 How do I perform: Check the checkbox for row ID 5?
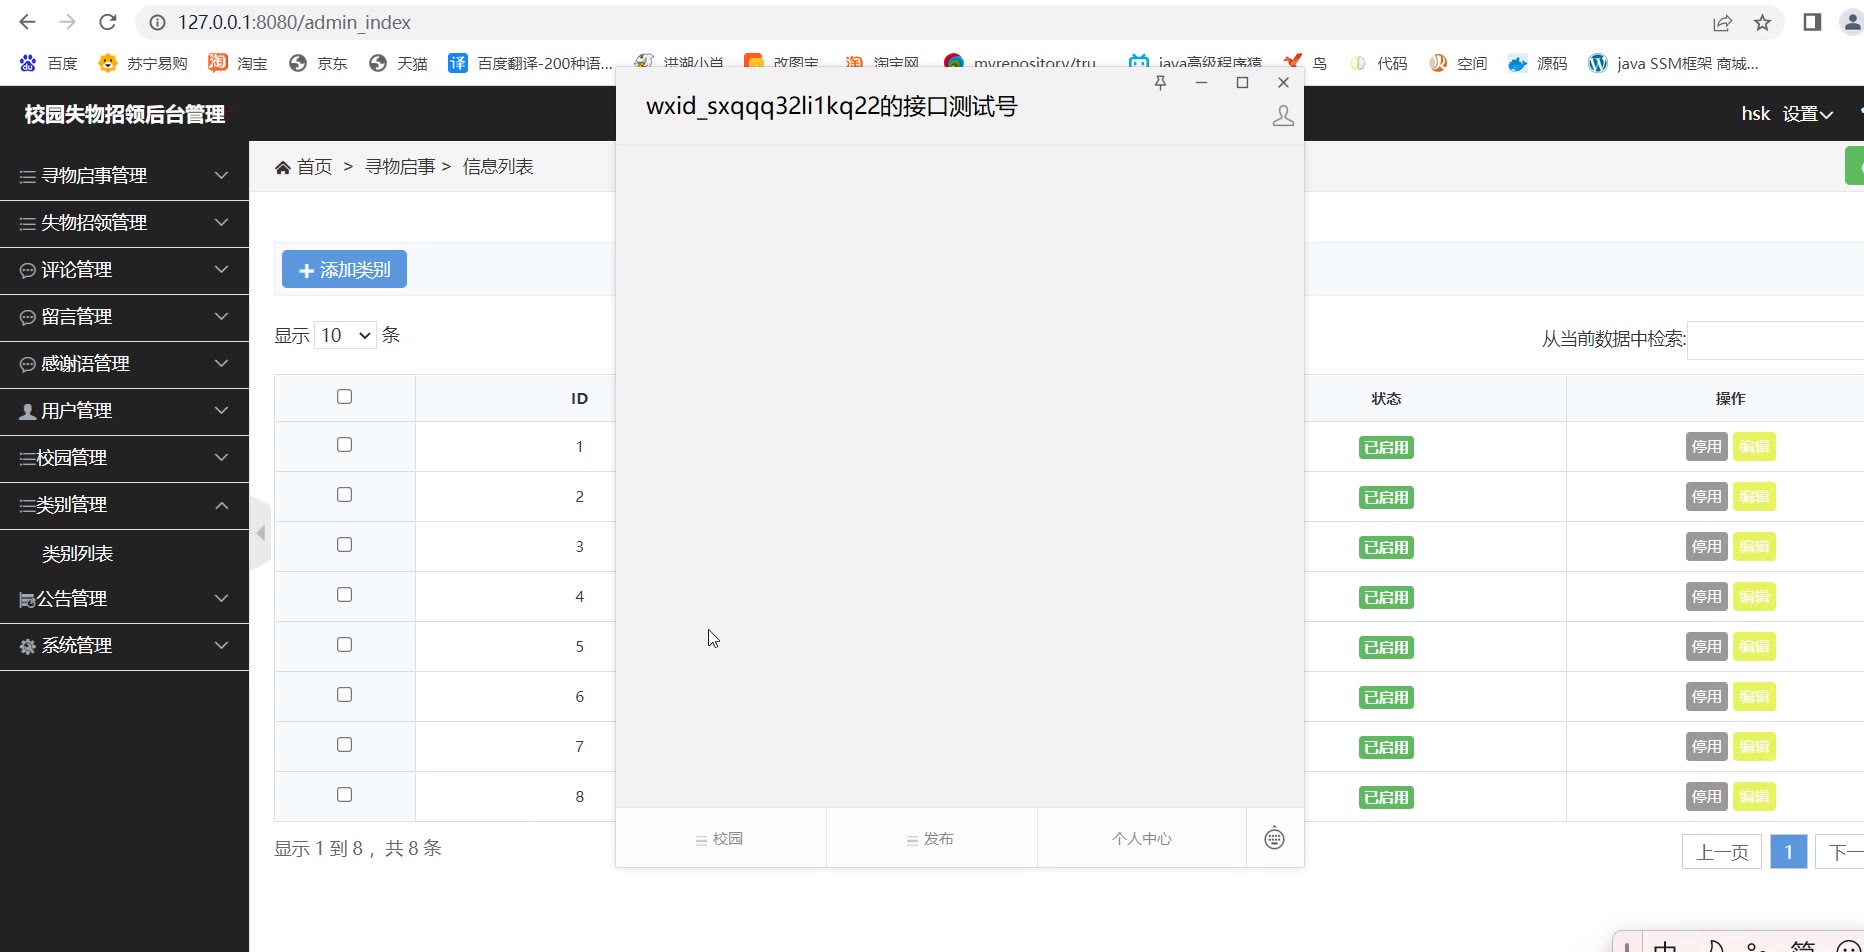pyautogui.click(x=344, y=645)
